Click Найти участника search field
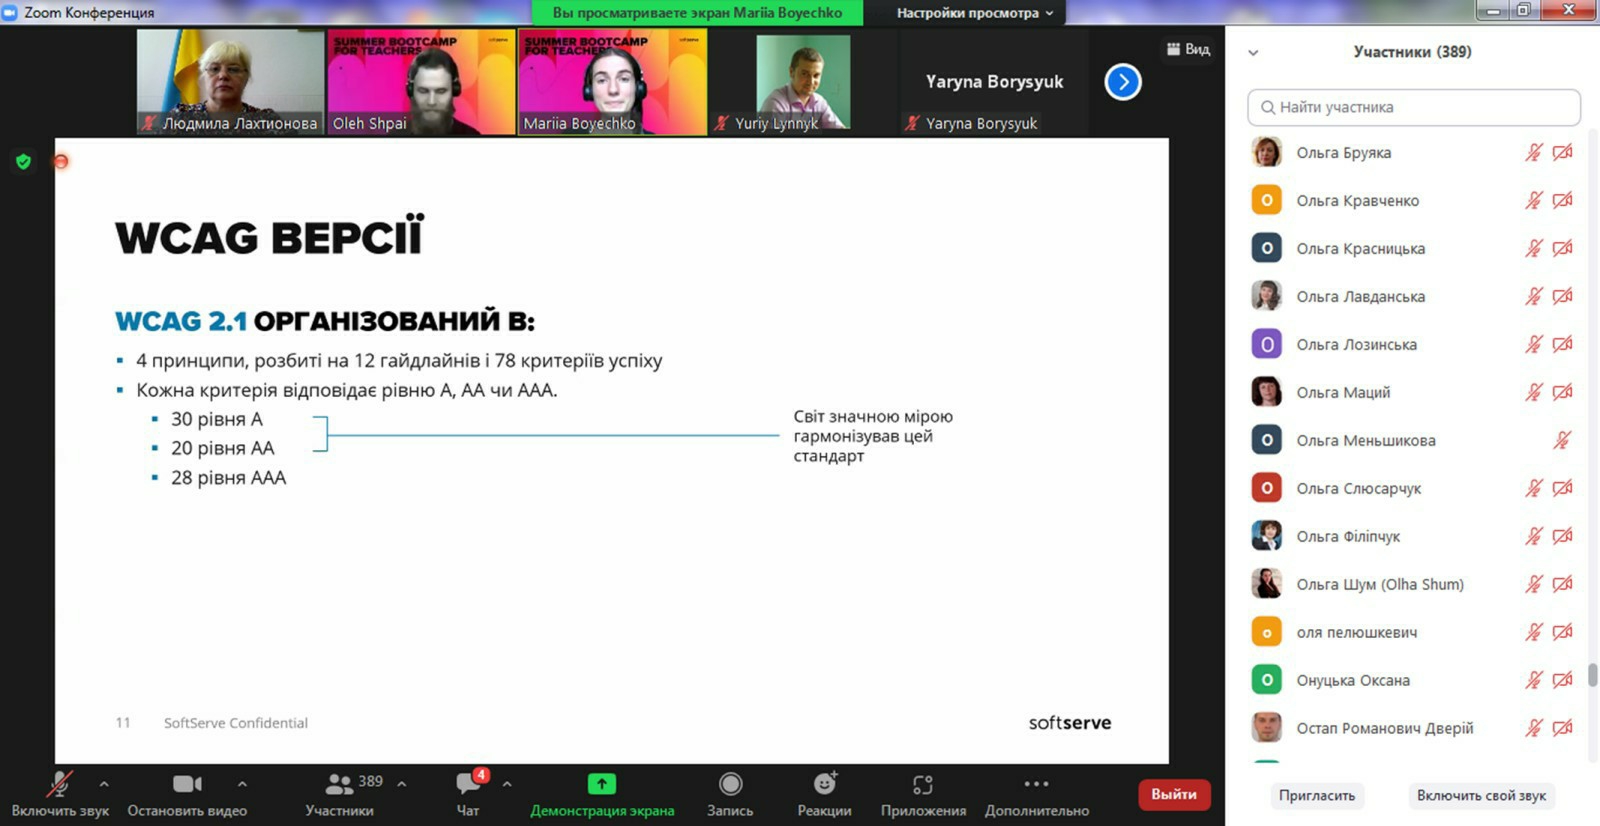This screenshot has height=826, width=1600. point(1413,107)
